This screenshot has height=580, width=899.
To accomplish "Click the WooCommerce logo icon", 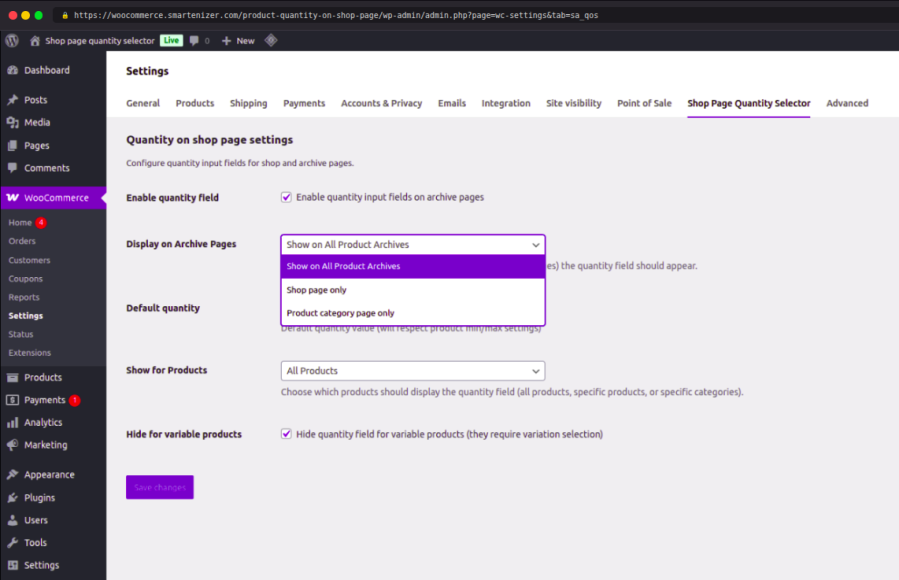I will tap(13, 197).
